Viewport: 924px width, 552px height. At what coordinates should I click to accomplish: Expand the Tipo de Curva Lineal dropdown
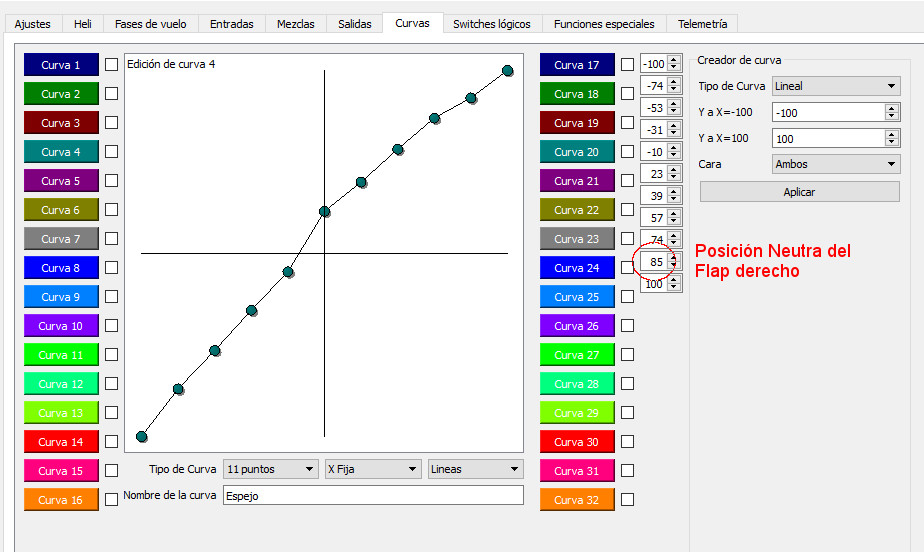tap(836, 87)
